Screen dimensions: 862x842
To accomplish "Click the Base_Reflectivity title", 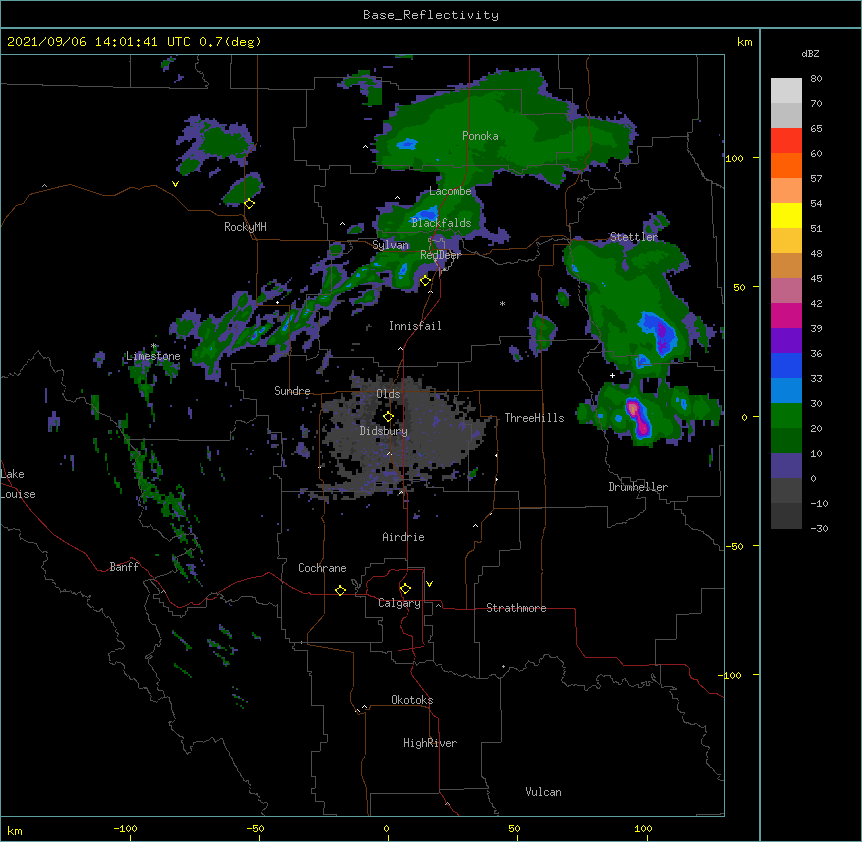I will 431,15.
